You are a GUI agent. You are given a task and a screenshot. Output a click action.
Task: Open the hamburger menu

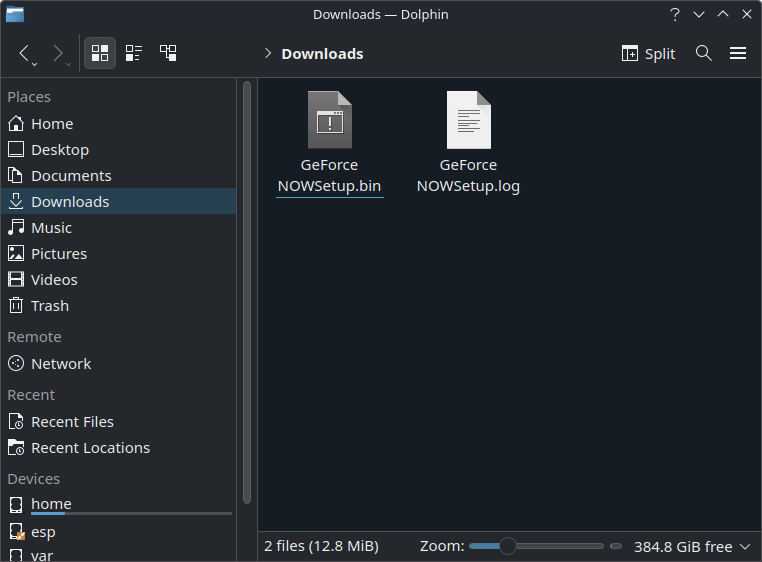point(738,53)
